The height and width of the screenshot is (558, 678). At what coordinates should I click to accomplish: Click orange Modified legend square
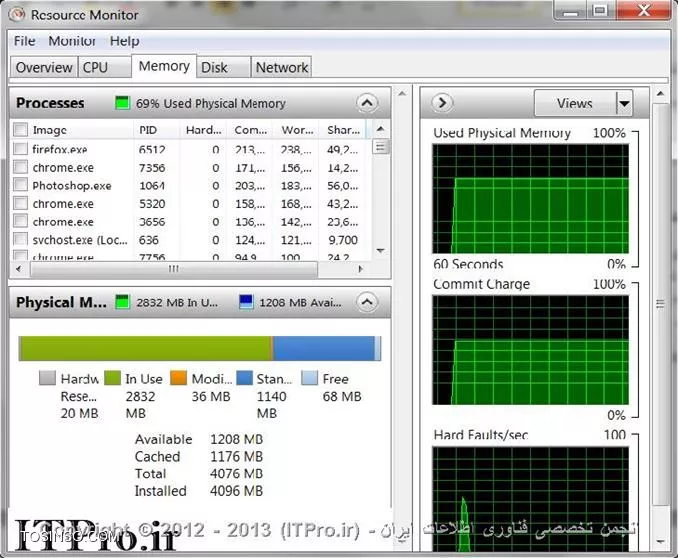178,378
